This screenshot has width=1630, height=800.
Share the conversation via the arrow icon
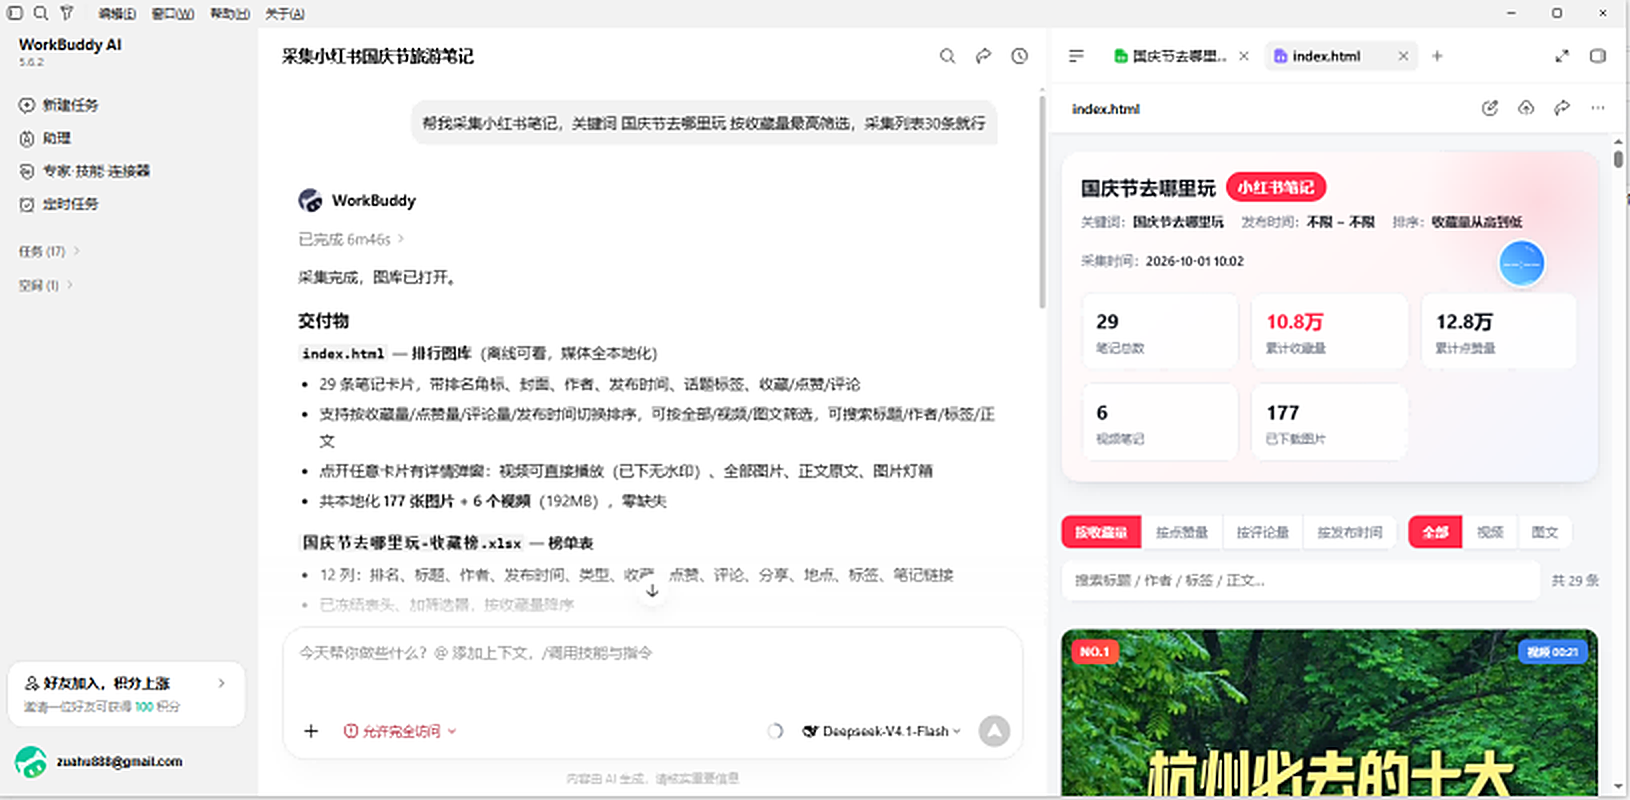click(983, 56)
